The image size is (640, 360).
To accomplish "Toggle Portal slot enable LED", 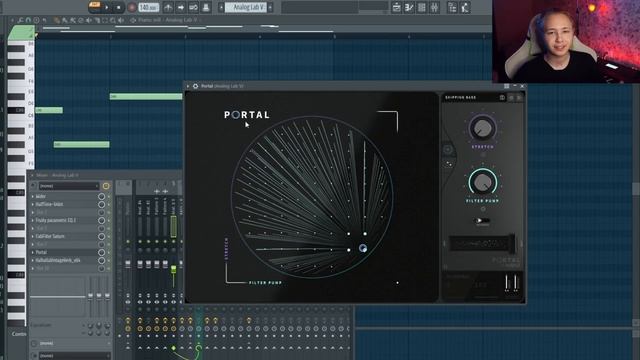I will coord(109,252).
